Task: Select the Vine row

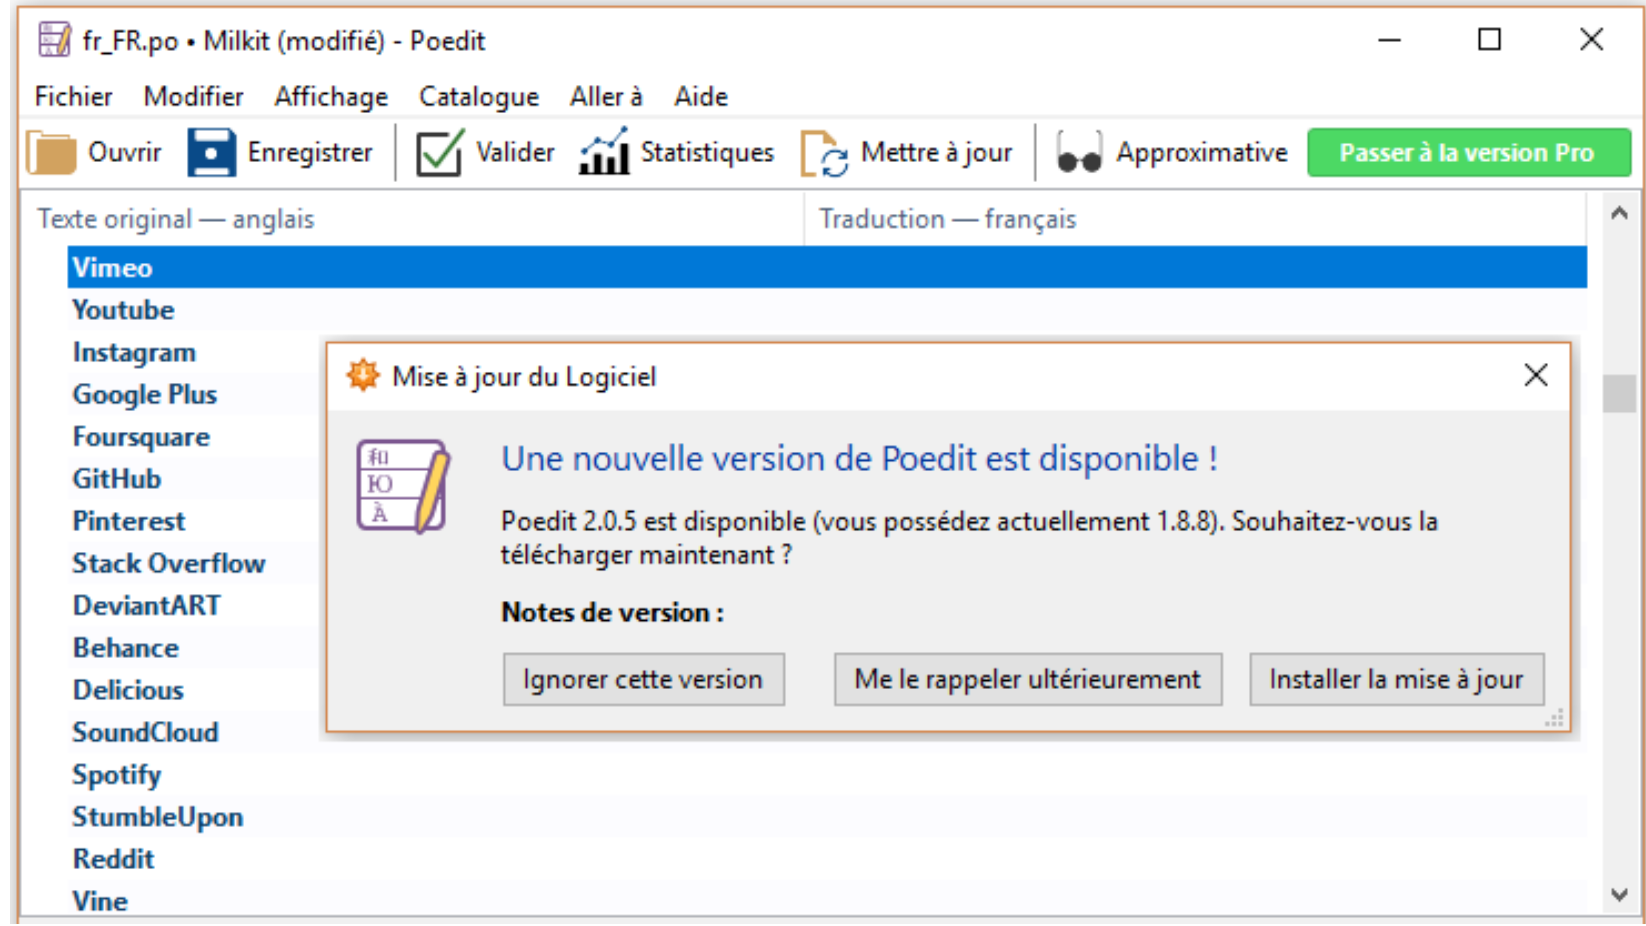Action: [x=827, y=899]
